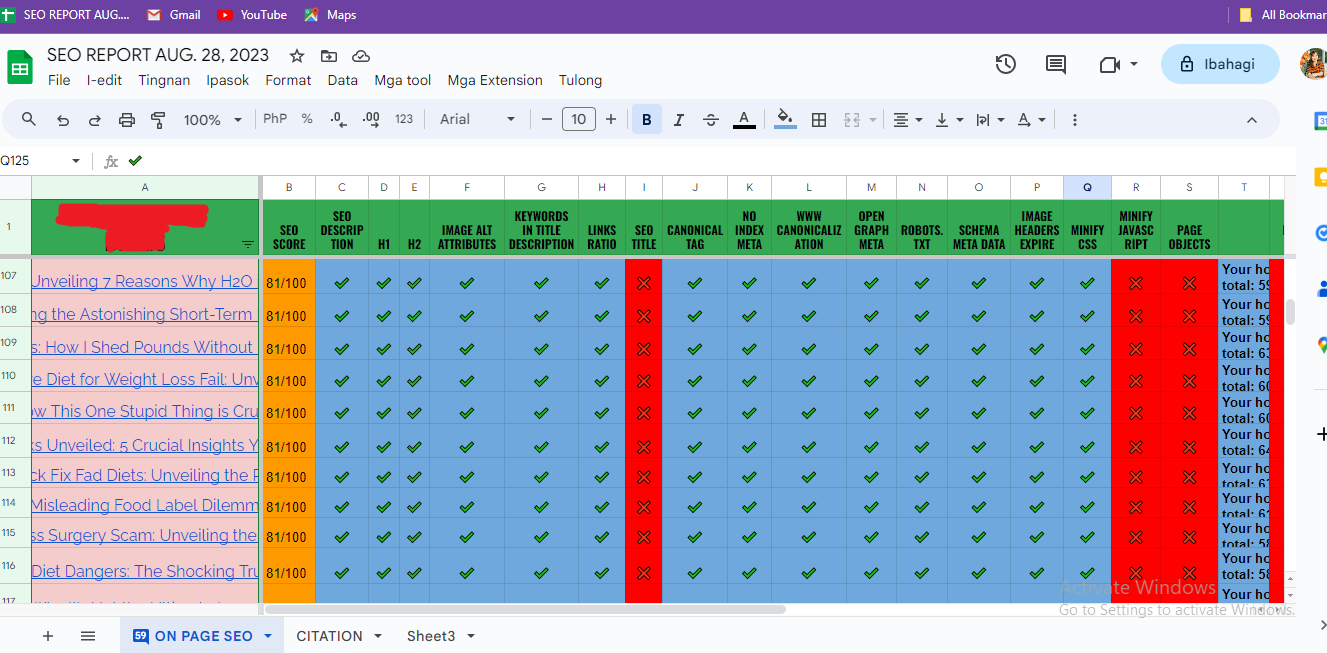Open the Ipasok menu
The height and width of the screenshot is (653, 1327).
(x=228, y=80)
